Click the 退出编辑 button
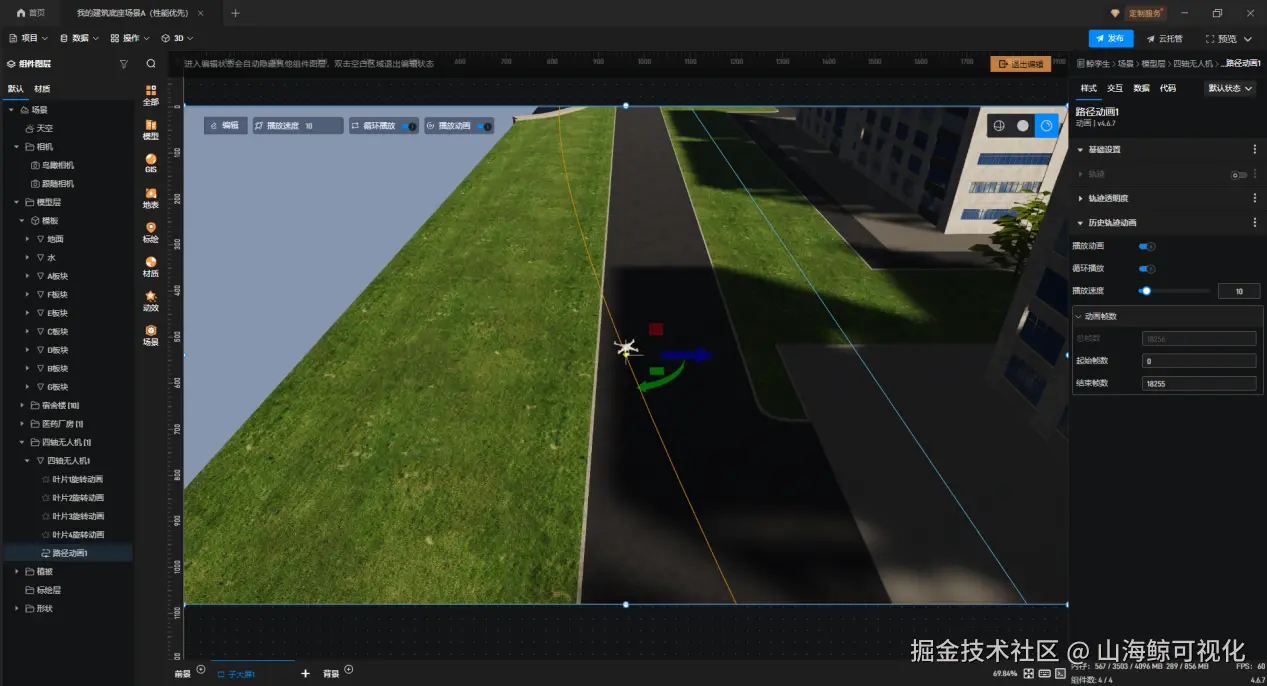Image resolution: width=1267 pixels, height=686 pixels. (x=1021, y=64)
